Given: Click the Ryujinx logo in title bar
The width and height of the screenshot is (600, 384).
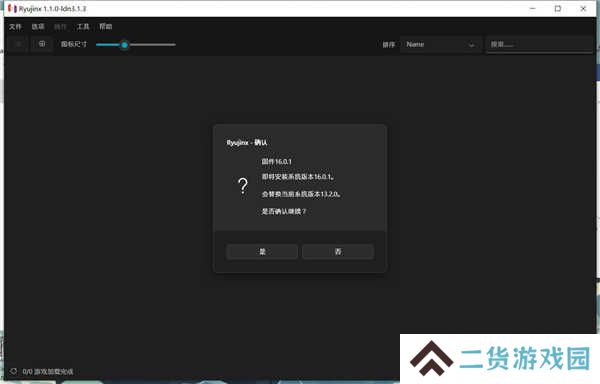Looking at the screenshot, I should (x=12, y=8).
